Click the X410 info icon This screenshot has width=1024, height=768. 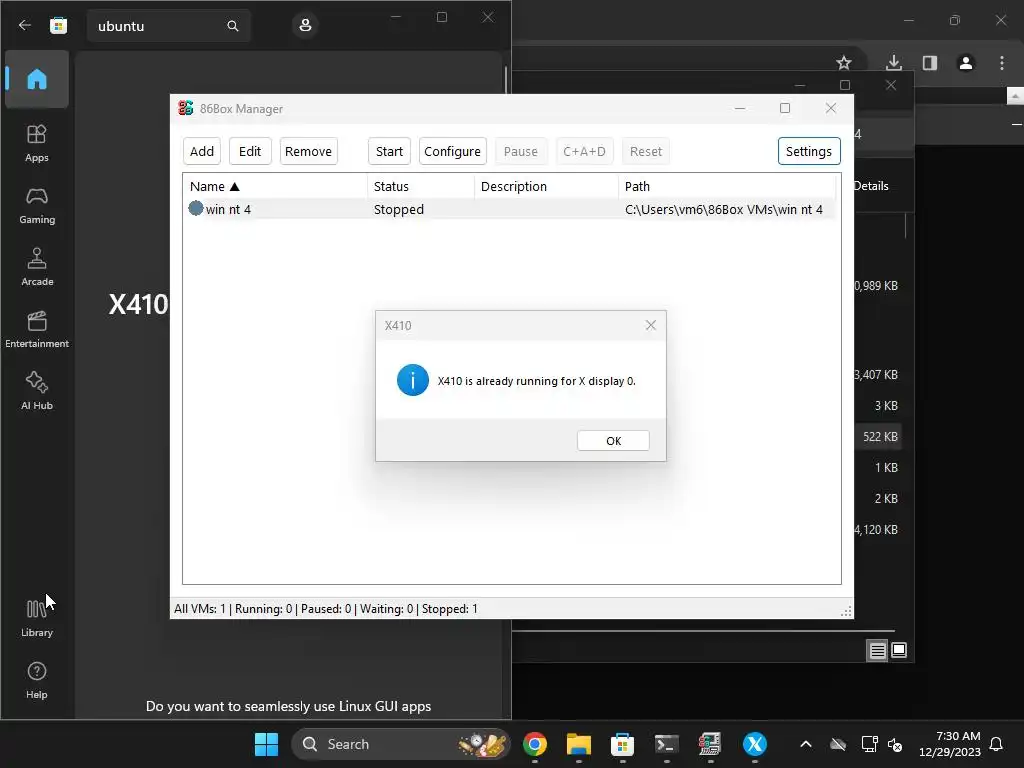pos(413,380)
